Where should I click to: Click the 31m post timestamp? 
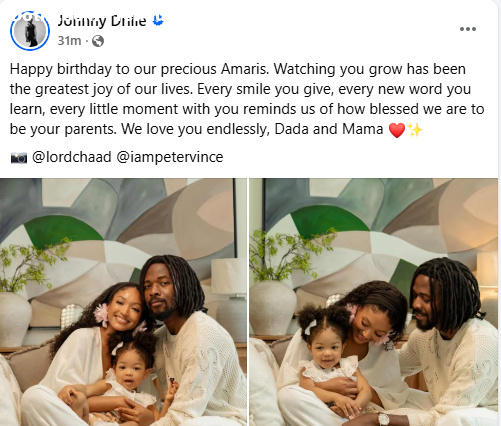click(x=69, y=41)
